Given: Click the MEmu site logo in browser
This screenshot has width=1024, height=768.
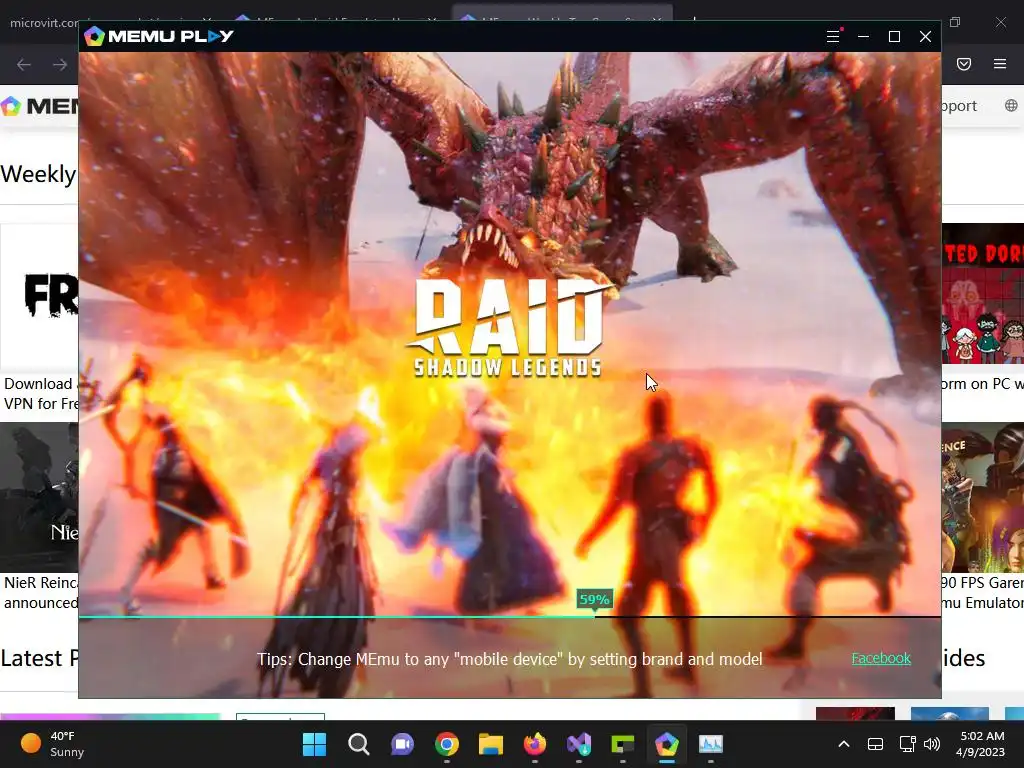Looking at the screenshot, I should [39, 106].
